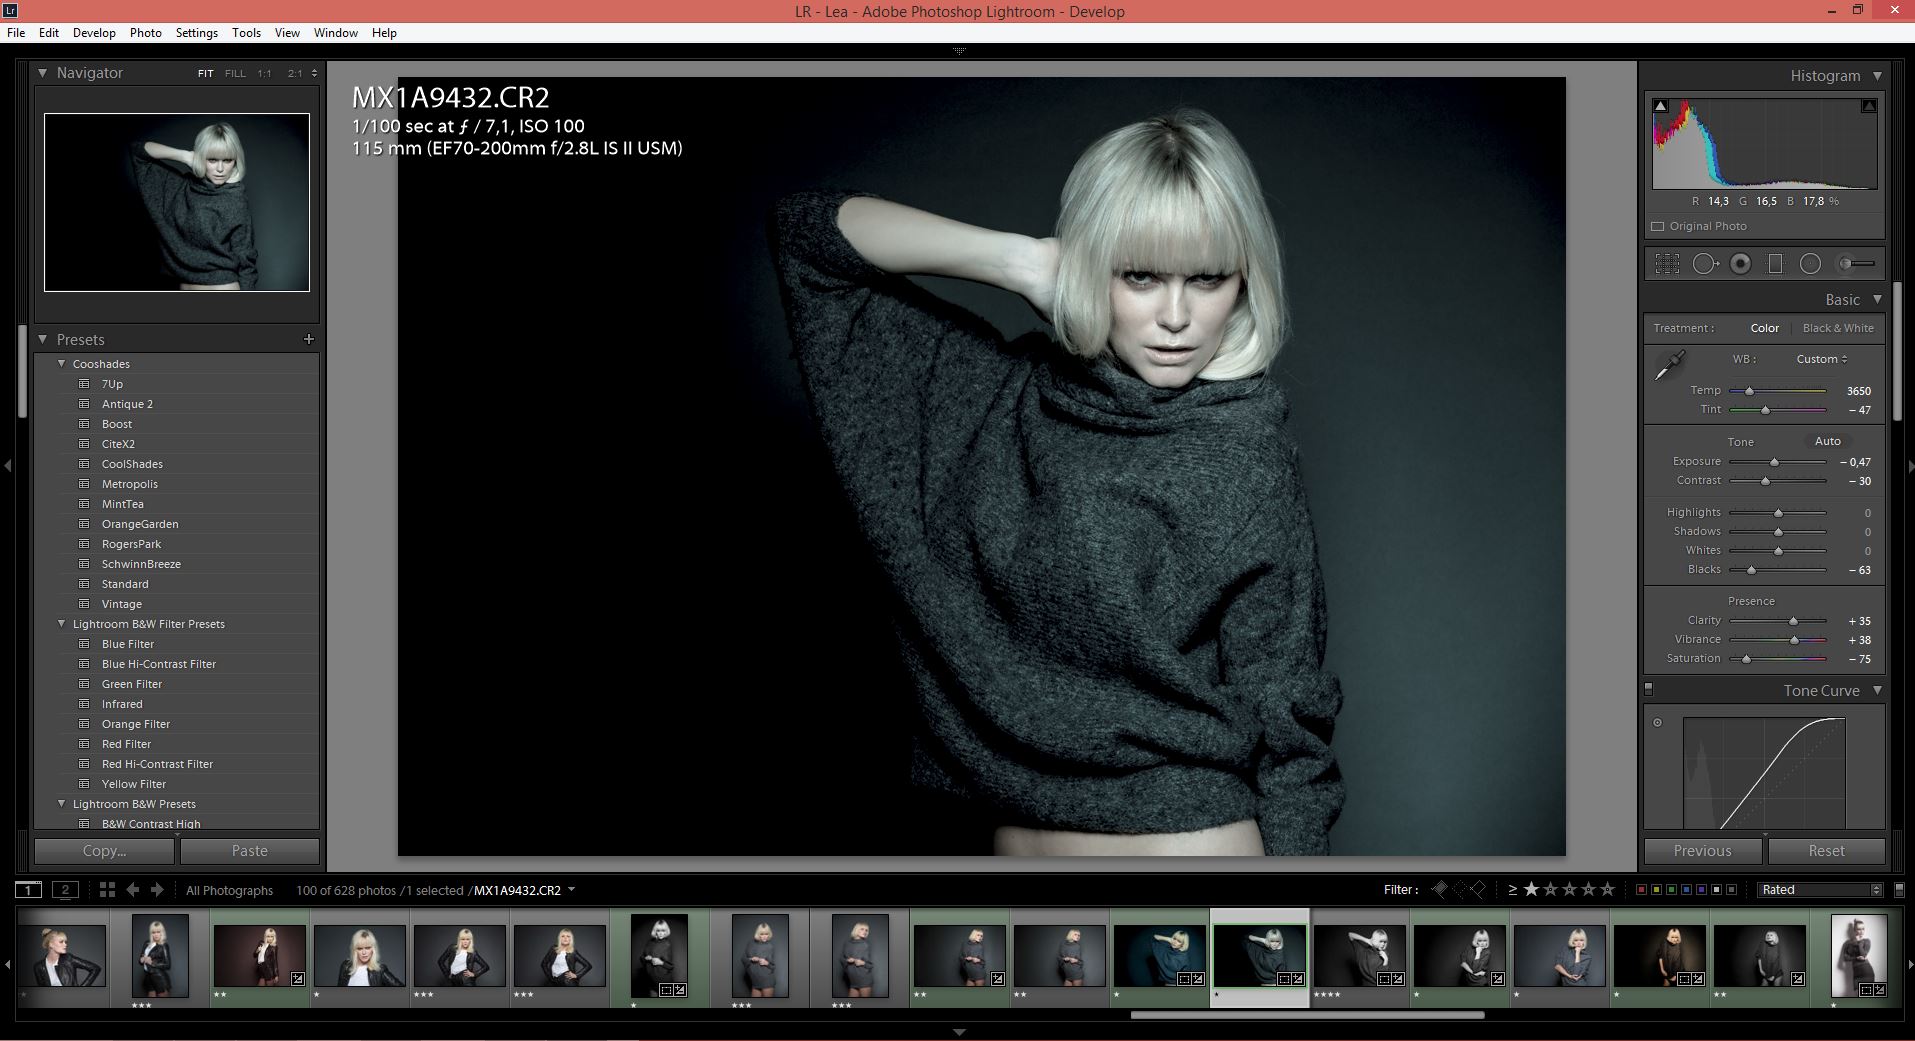Switch treatment to Black & White
Image resolution: width=1915 pixels, height=1041 pixels.
[1838, 328]
